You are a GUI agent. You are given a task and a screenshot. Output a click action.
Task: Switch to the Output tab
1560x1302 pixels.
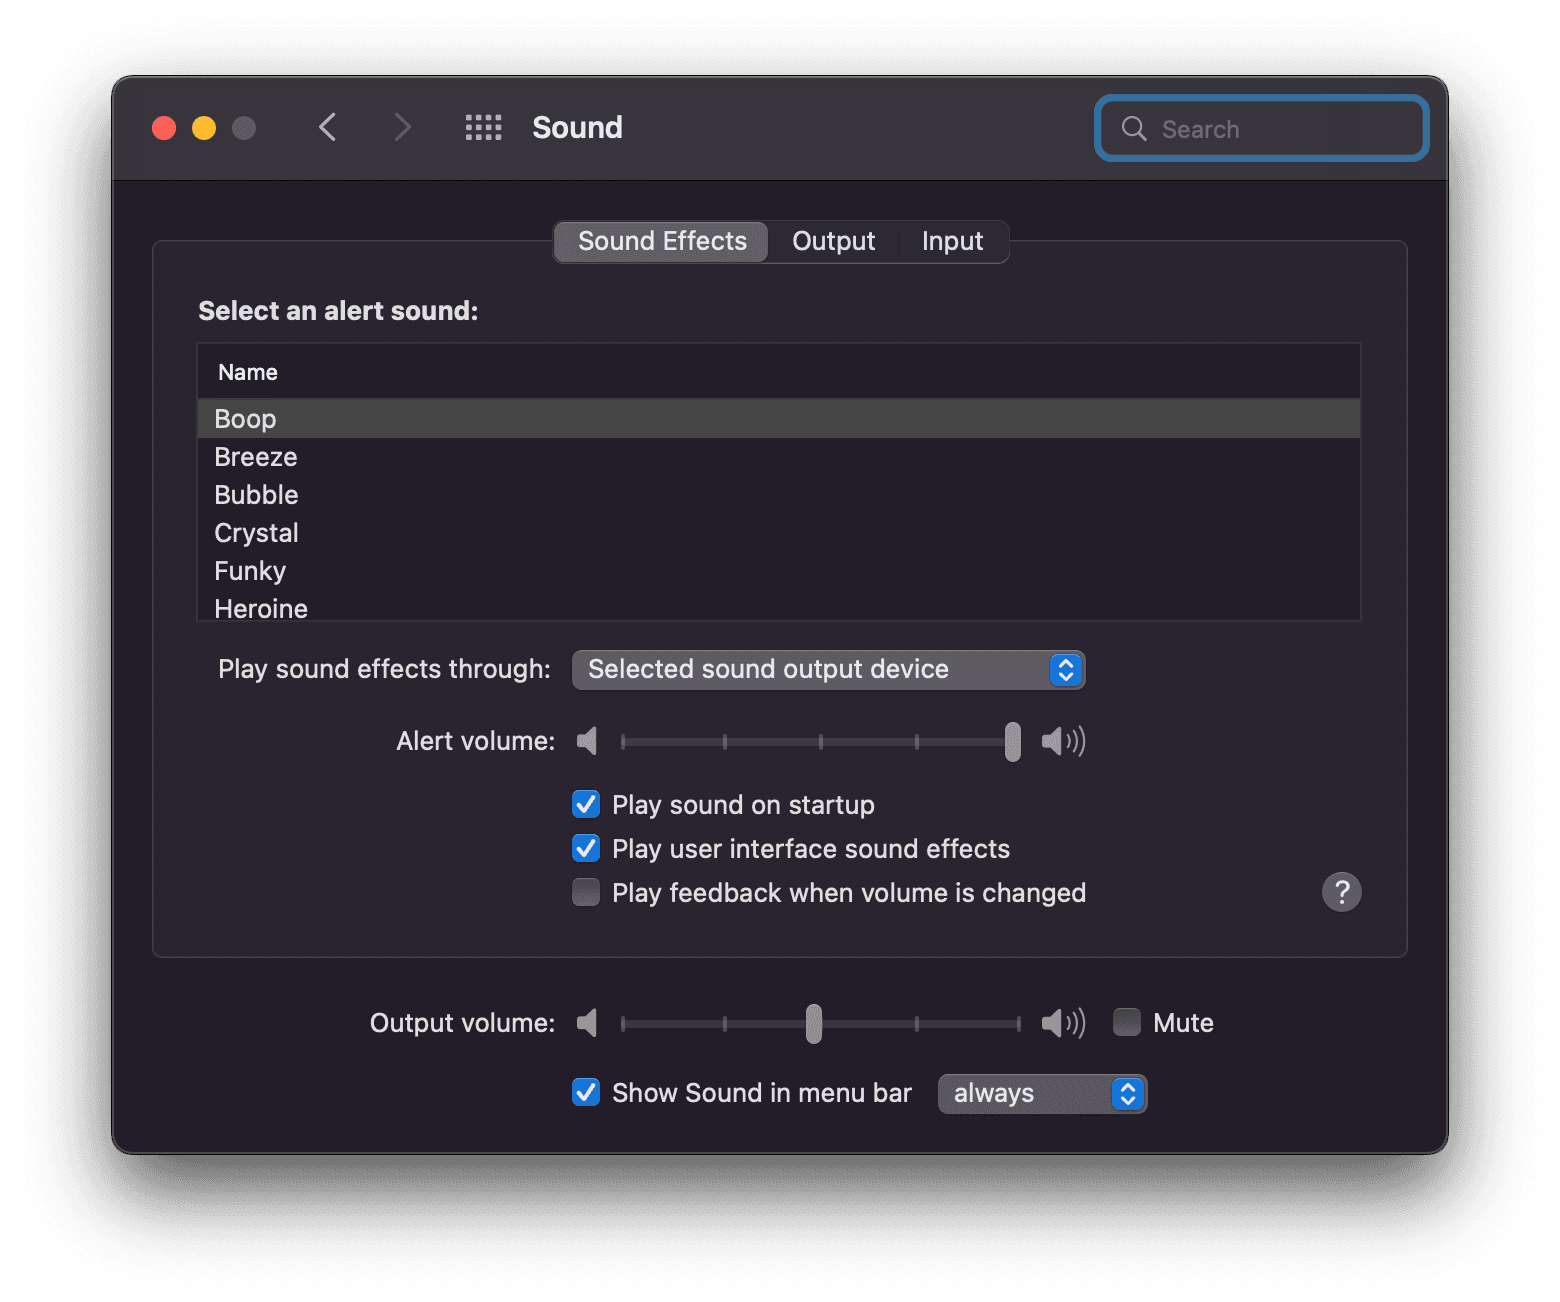point(833,242)
